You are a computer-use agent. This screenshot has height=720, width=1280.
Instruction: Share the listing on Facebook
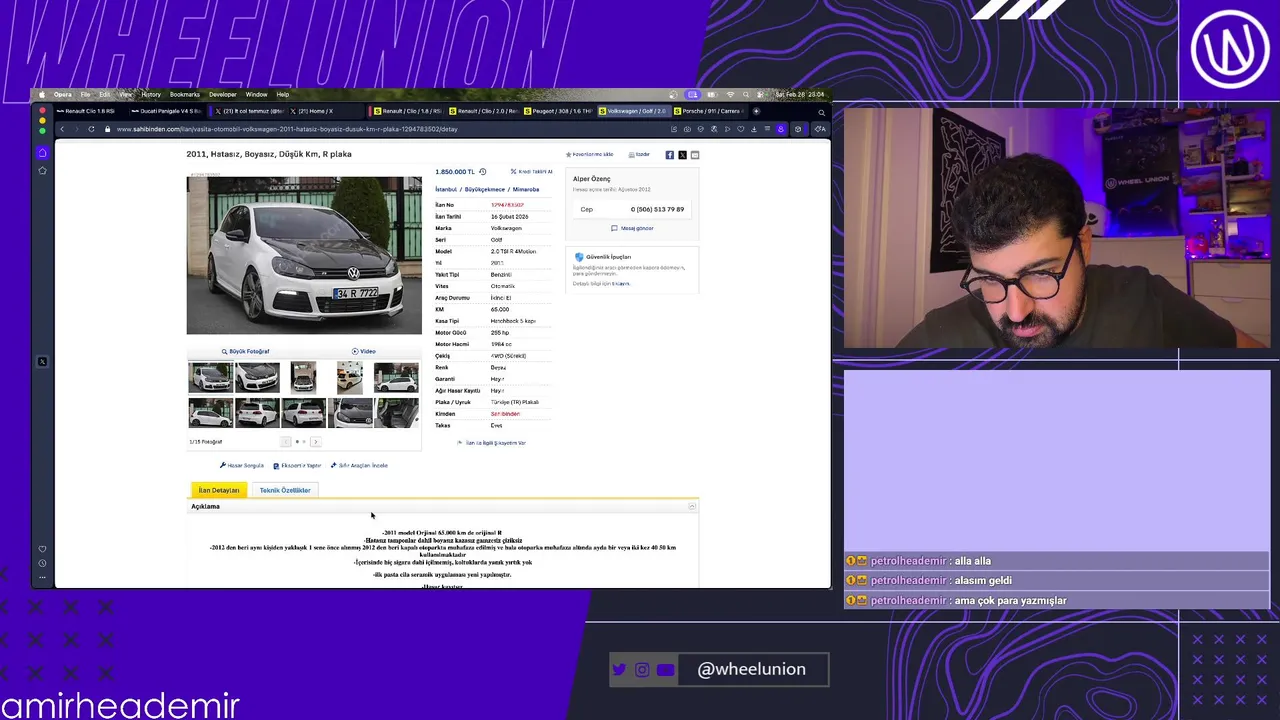coord(670,155)
